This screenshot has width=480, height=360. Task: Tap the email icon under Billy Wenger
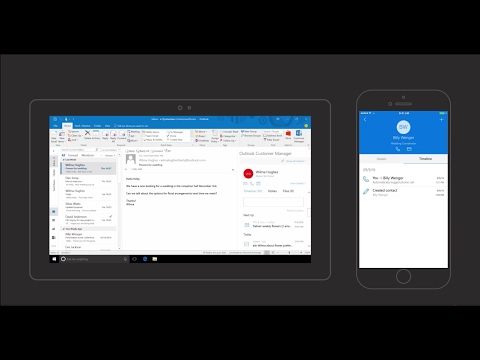pos(409,149)
